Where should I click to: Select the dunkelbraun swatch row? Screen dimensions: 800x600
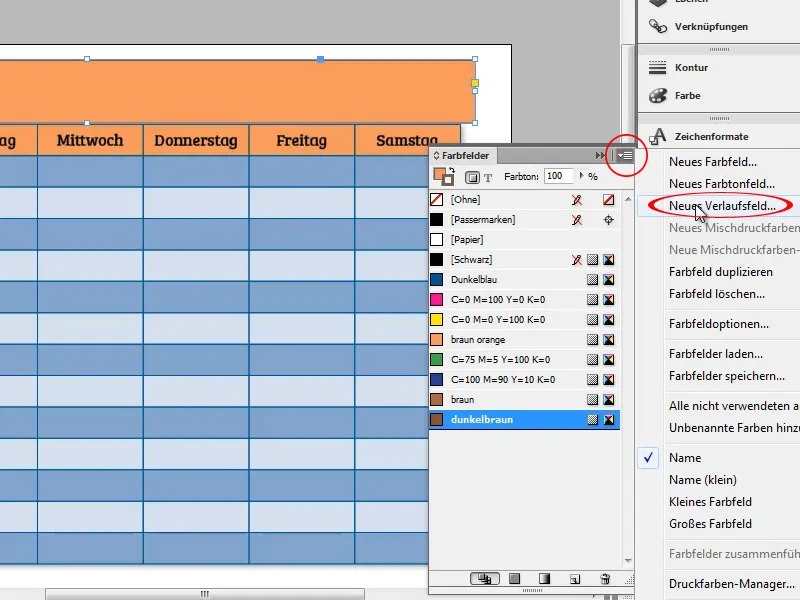[524, 419]
